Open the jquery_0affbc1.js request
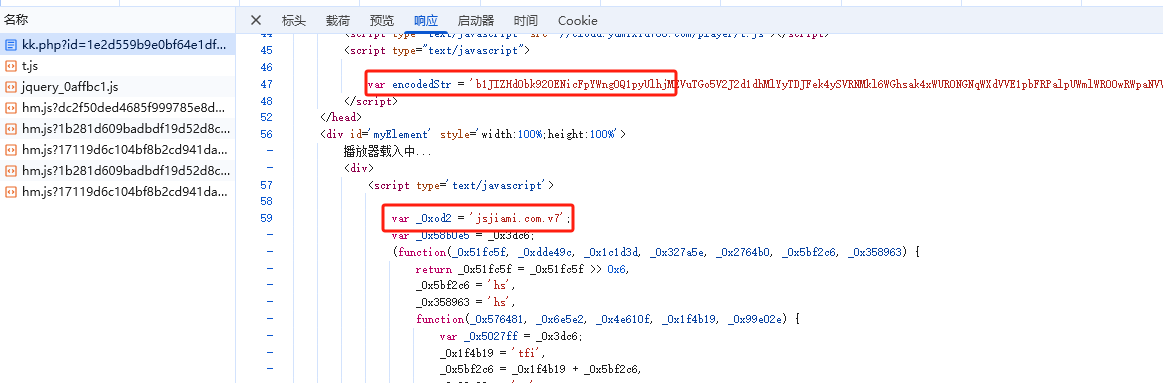This screenshot has width=1163, height=383. (118, 87)
